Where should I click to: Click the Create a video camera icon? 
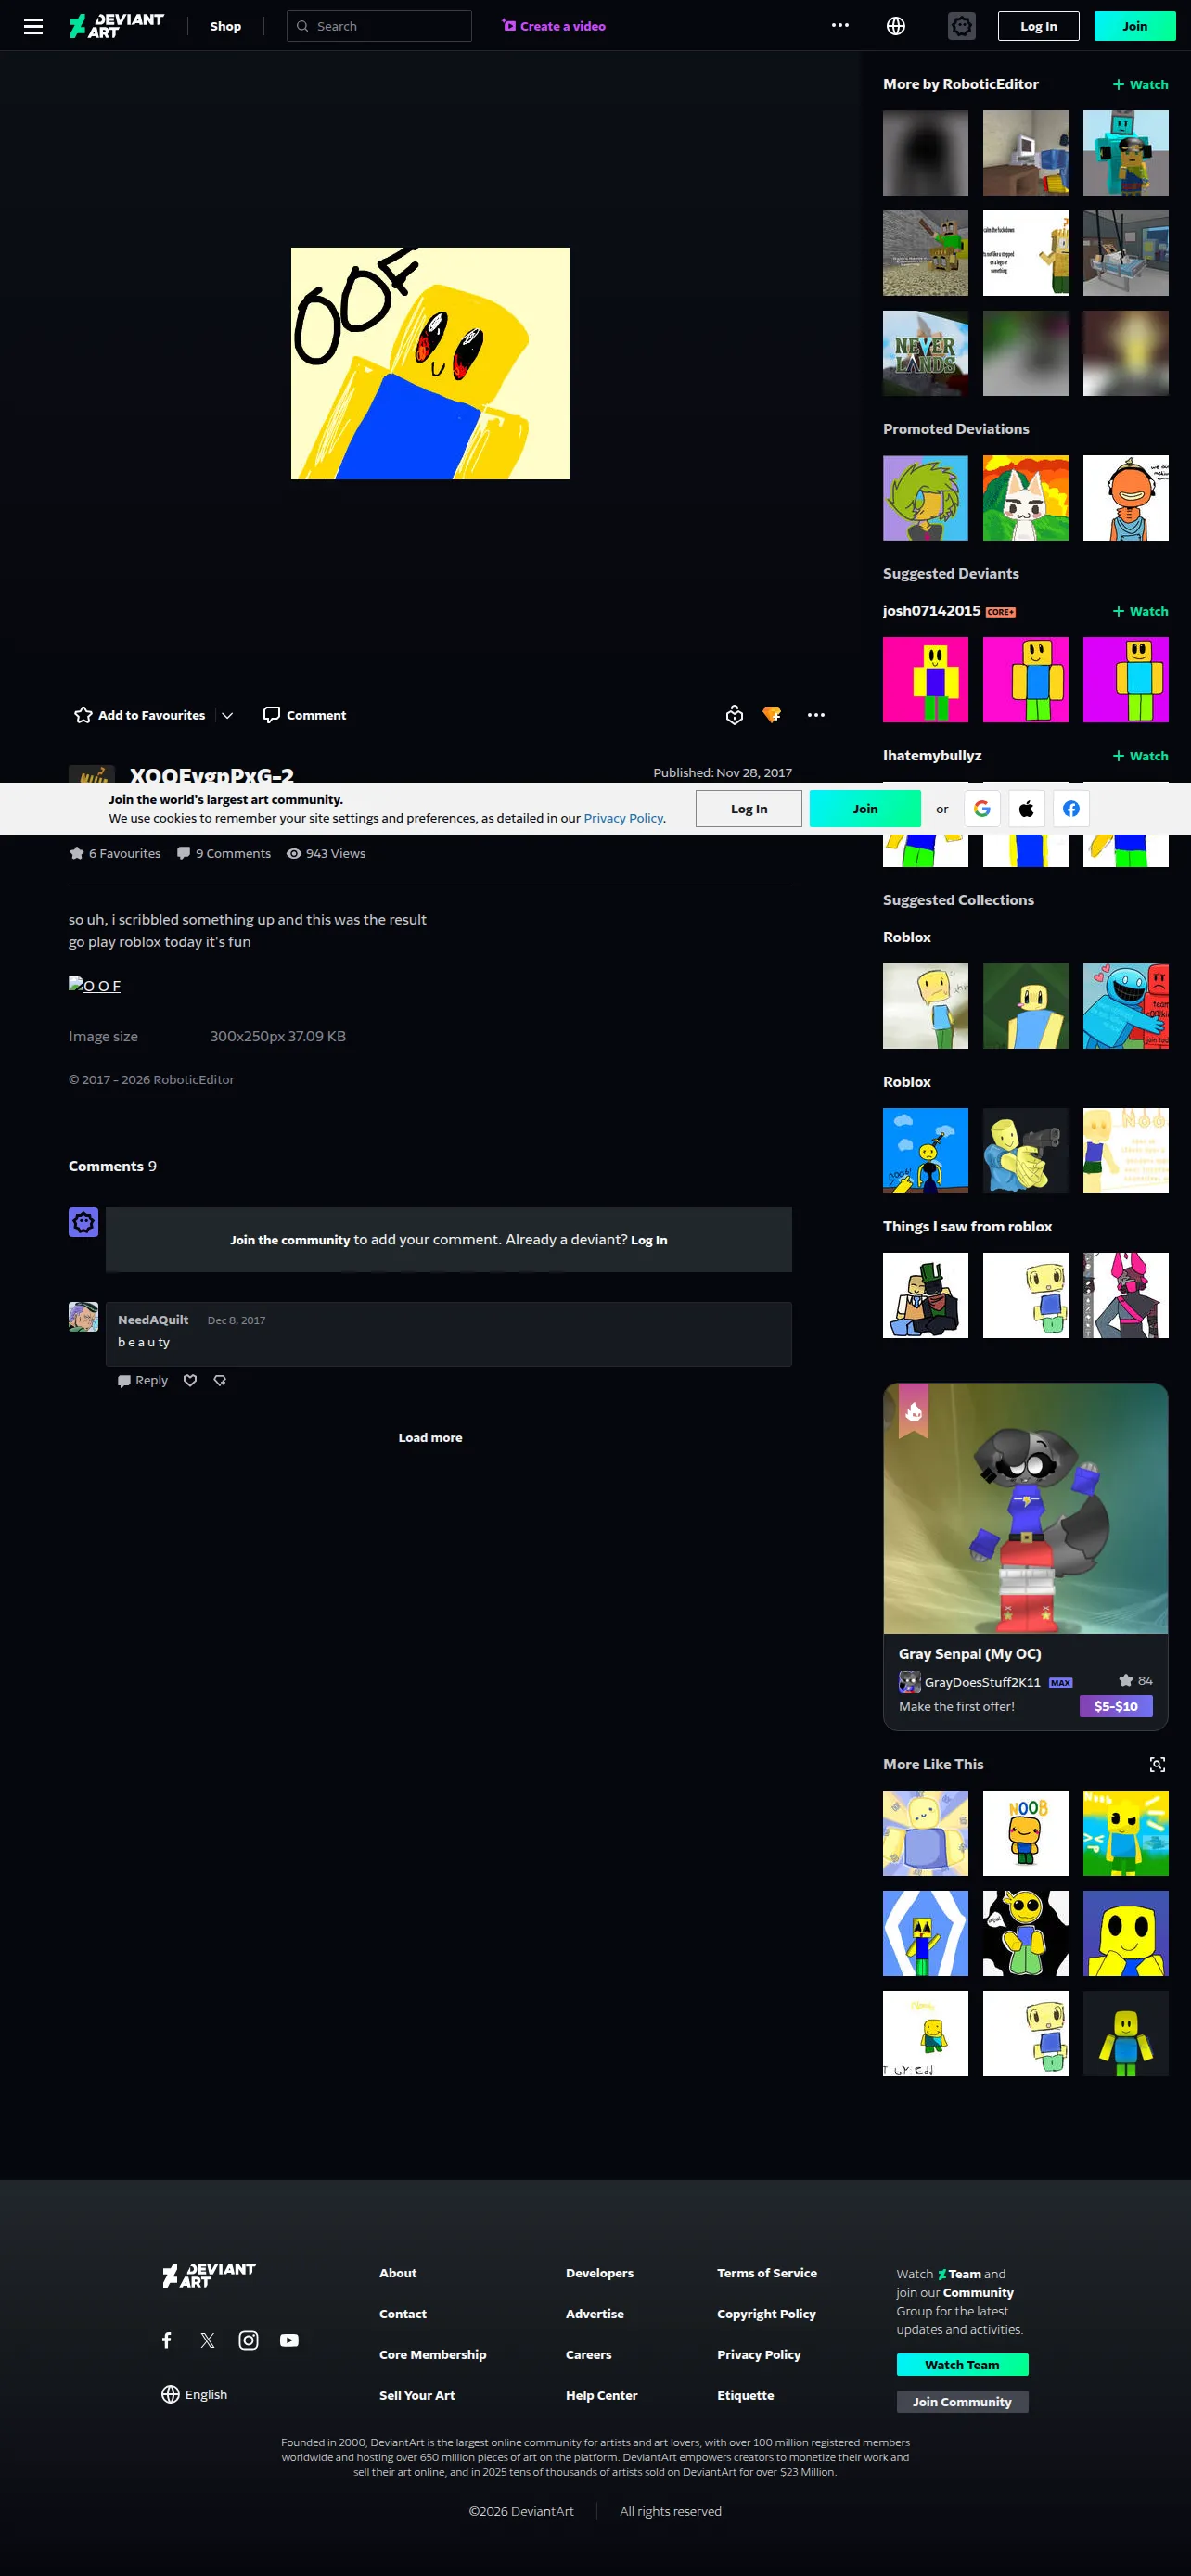(x=509, y=26)
